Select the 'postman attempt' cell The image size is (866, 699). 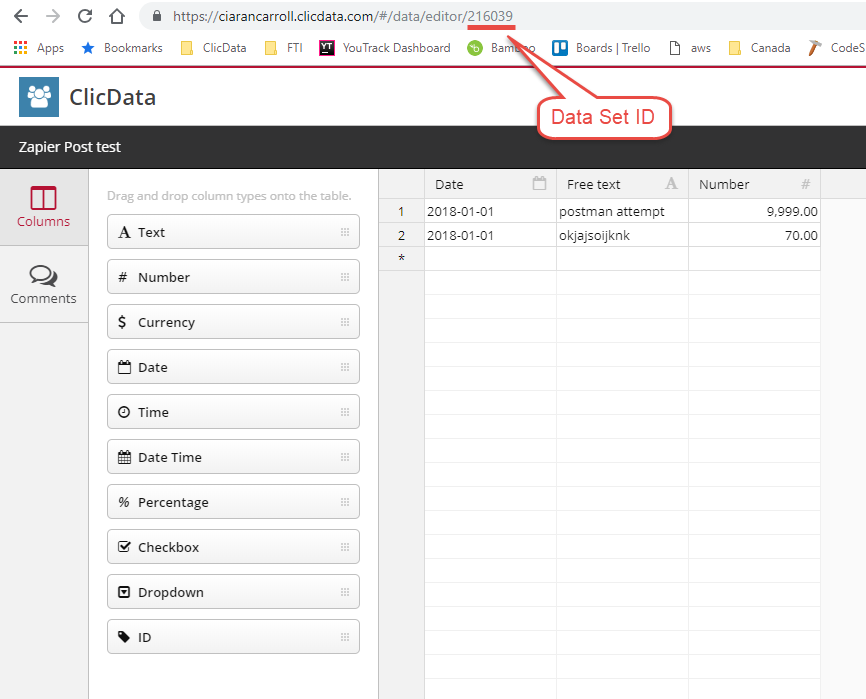coord(621,212)
